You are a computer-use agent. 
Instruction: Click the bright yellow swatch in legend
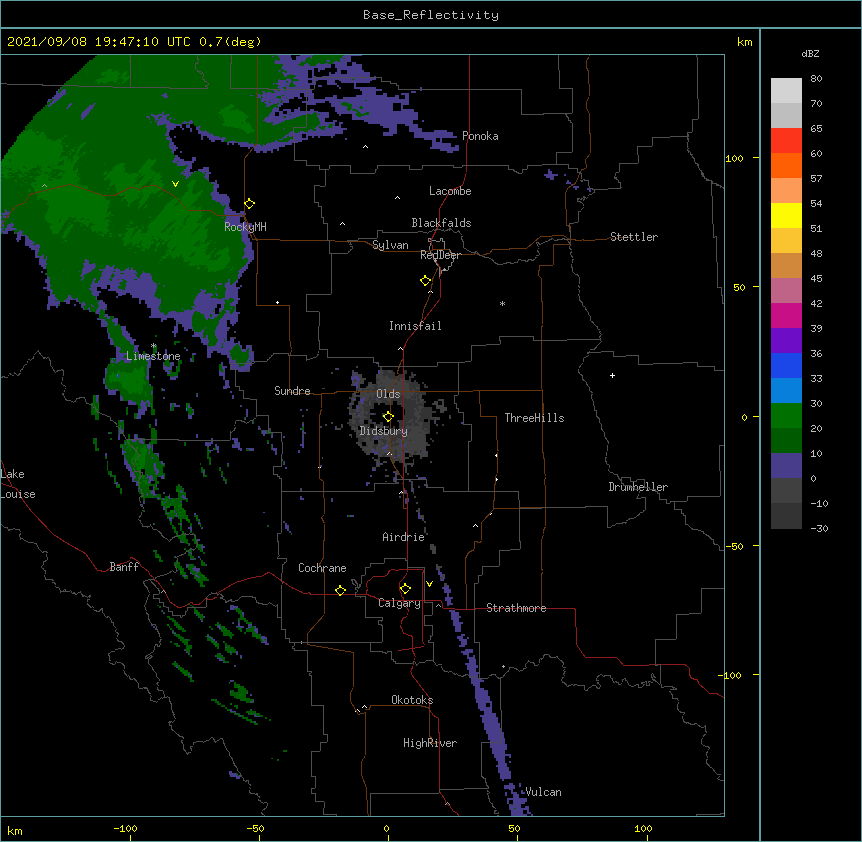click(x=786, y=215)
